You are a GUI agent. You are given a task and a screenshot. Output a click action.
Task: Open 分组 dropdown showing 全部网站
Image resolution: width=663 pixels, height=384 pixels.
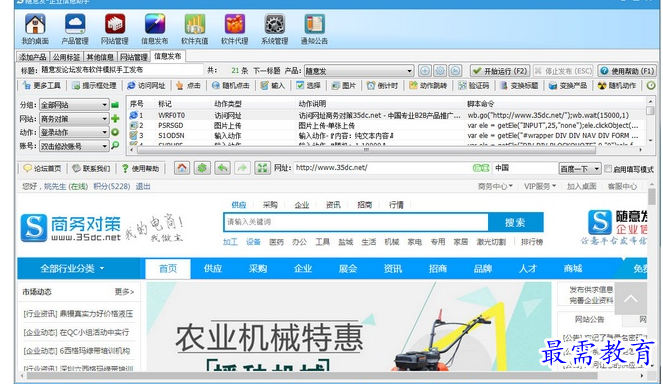coord(74,104)
